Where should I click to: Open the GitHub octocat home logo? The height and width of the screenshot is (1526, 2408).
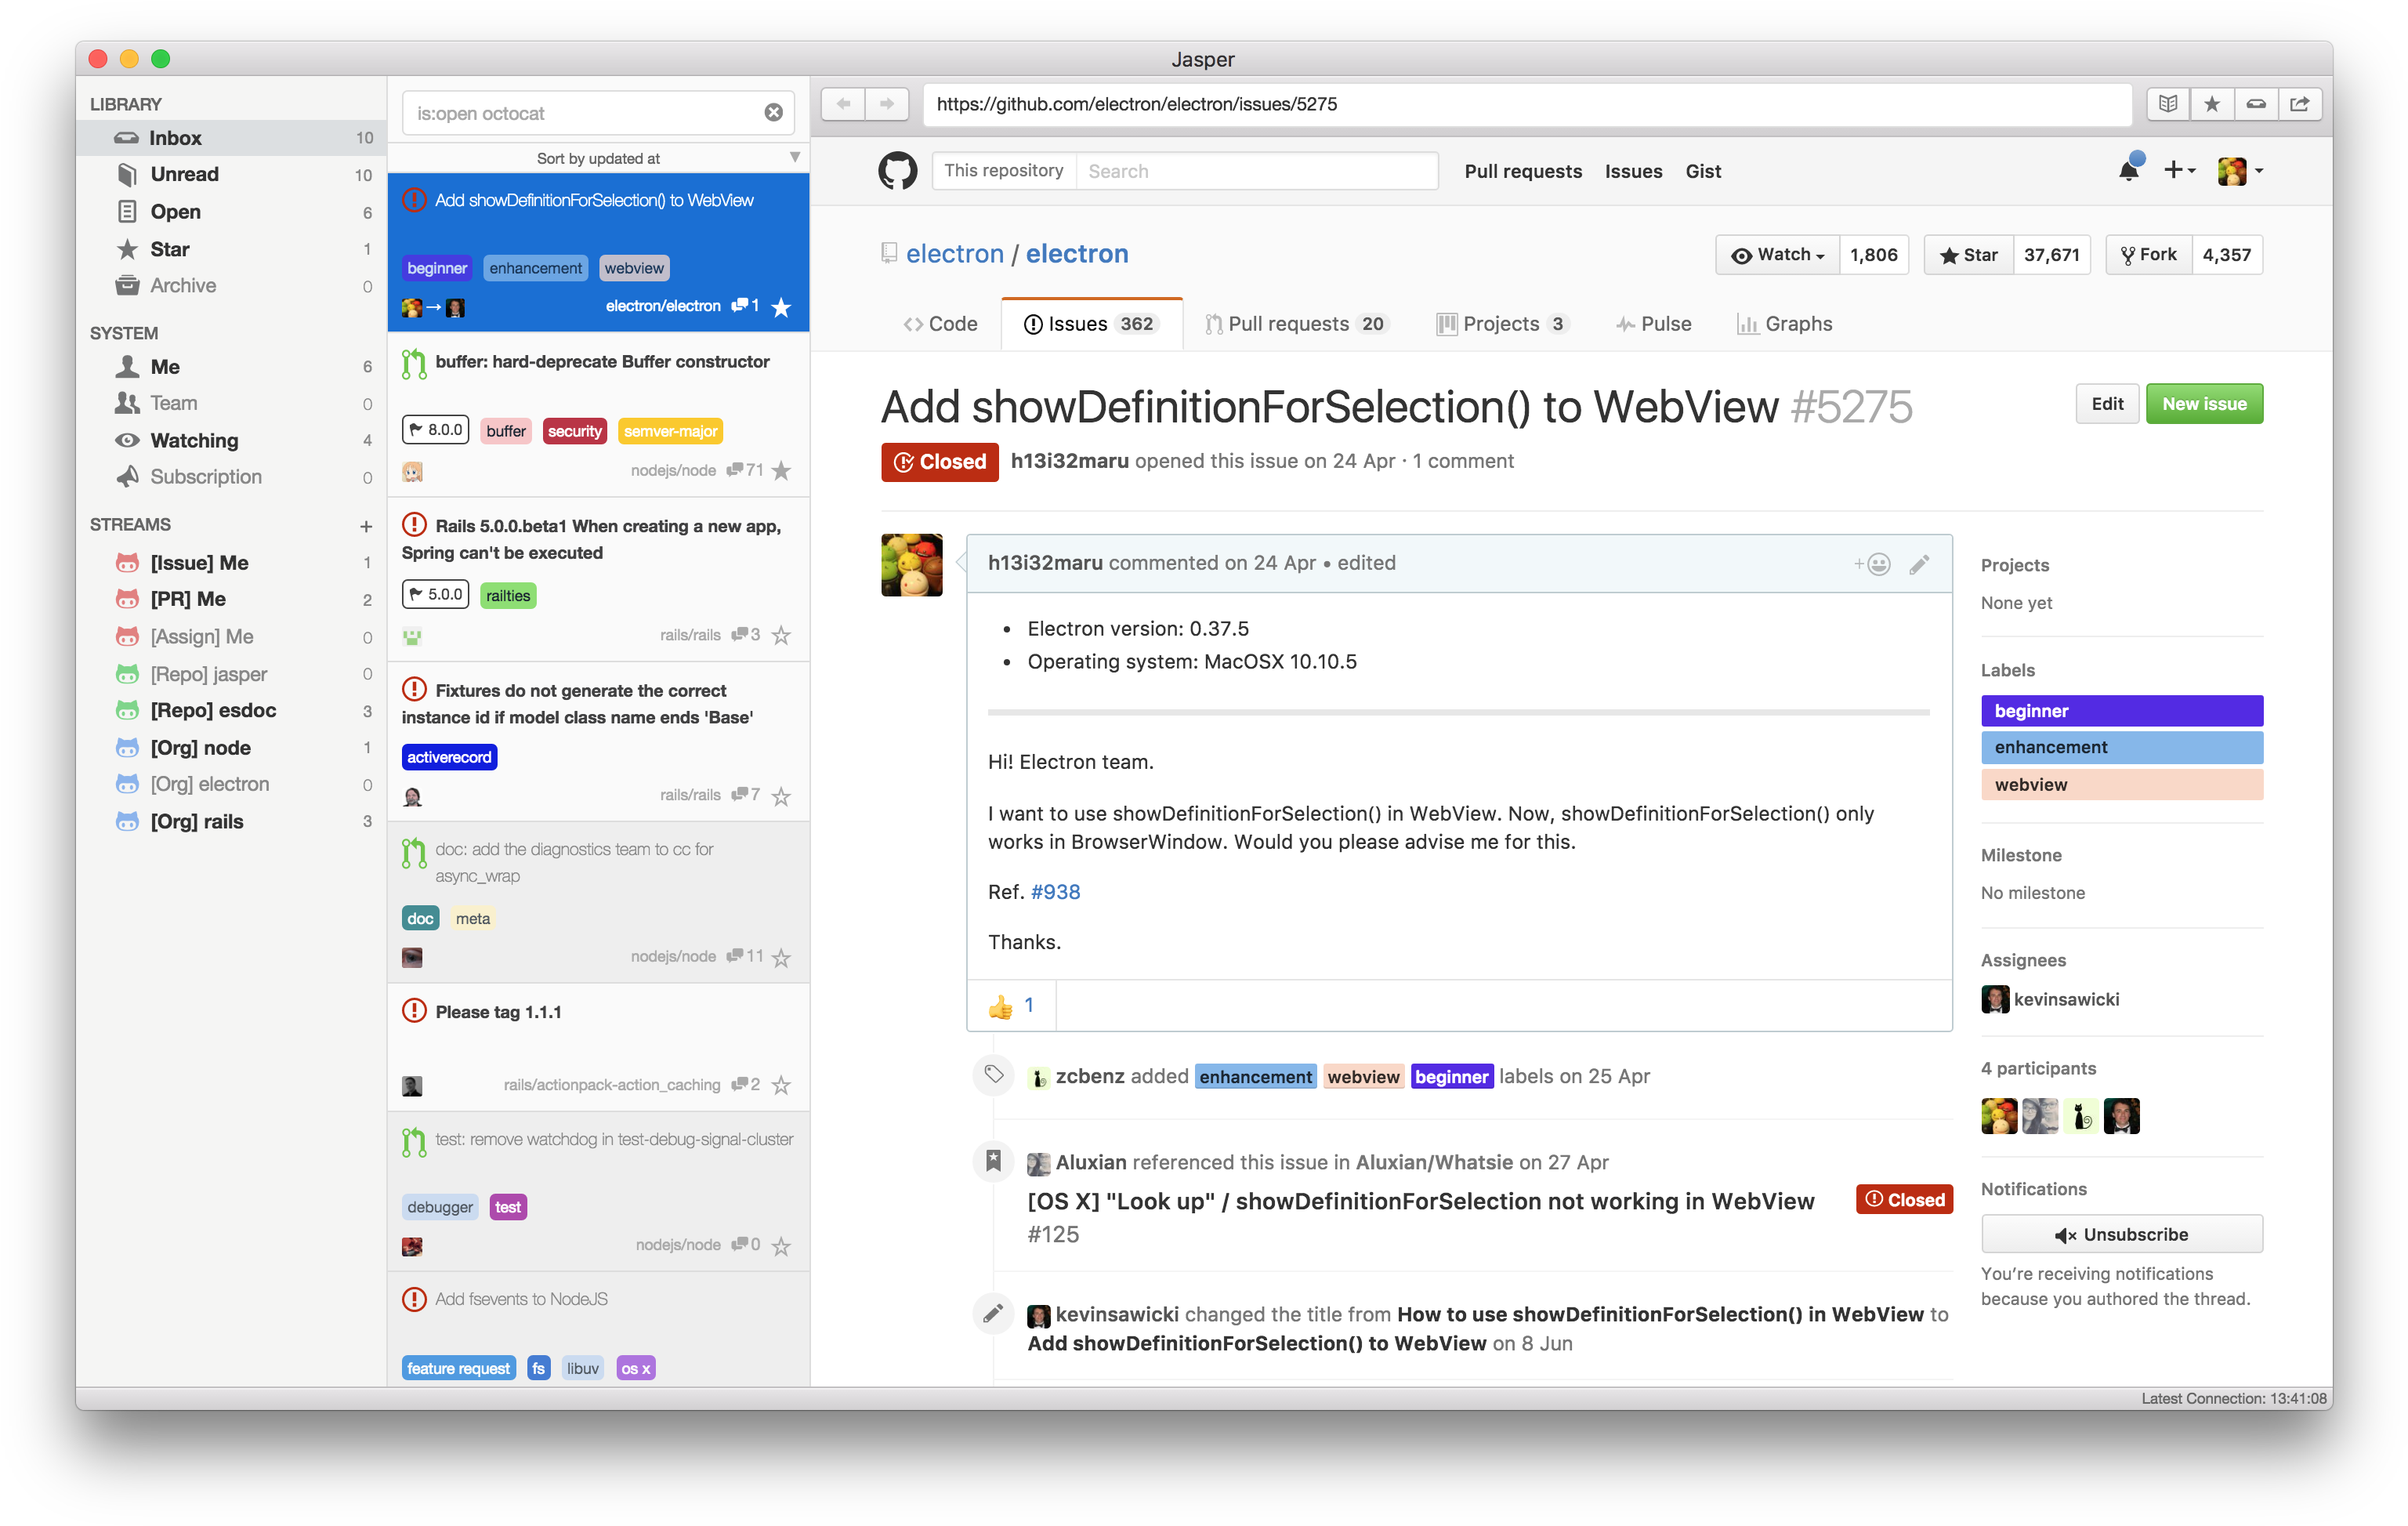point(897,171)
